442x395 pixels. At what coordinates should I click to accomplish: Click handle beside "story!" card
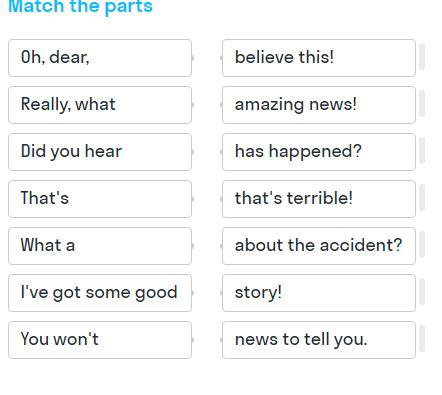tap(422, 292)
